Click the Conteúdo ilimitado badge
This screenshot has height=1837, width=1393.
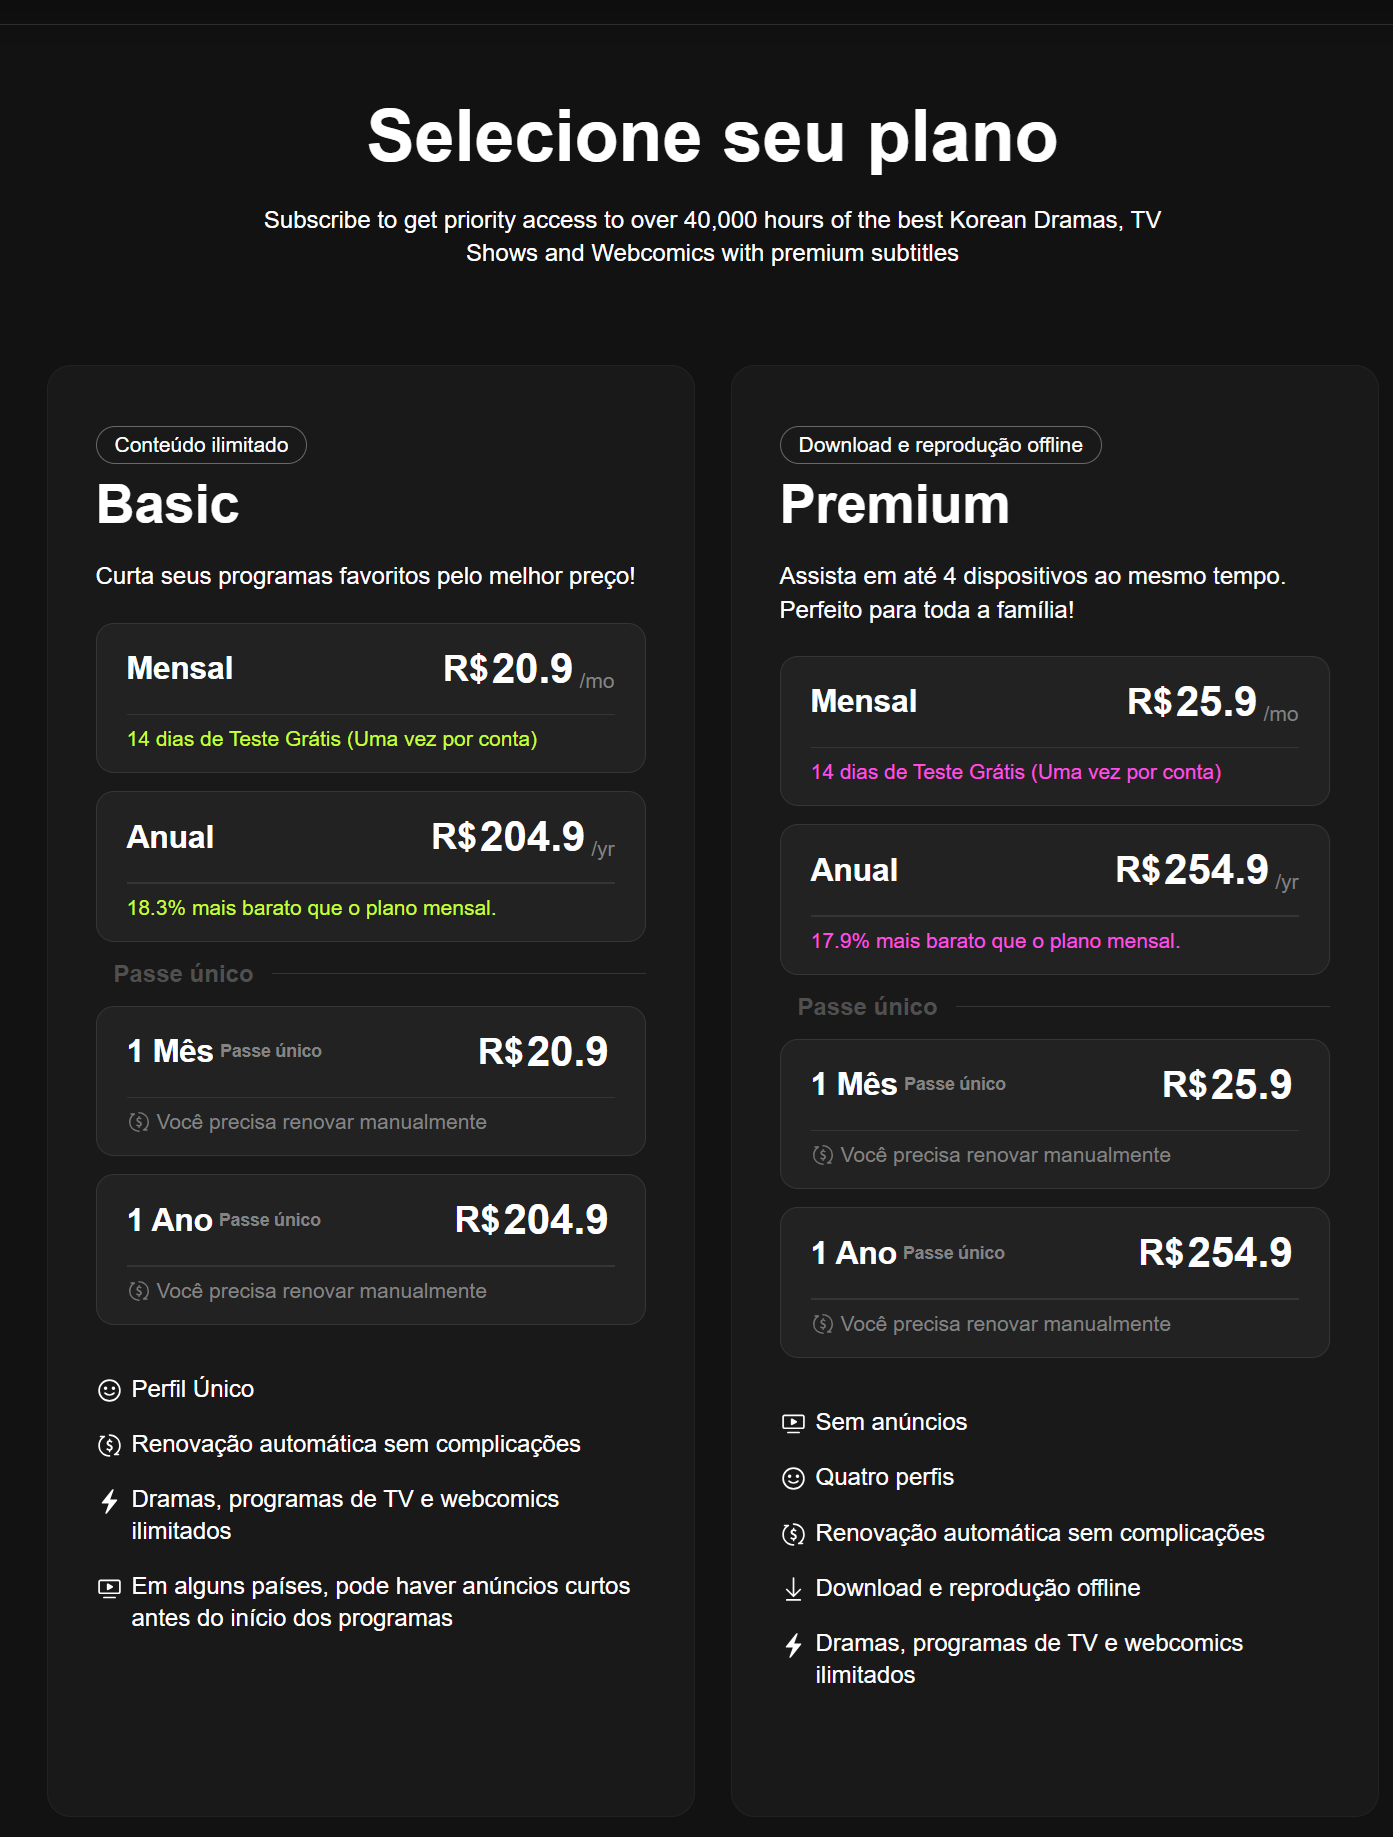tap(201, 445)
